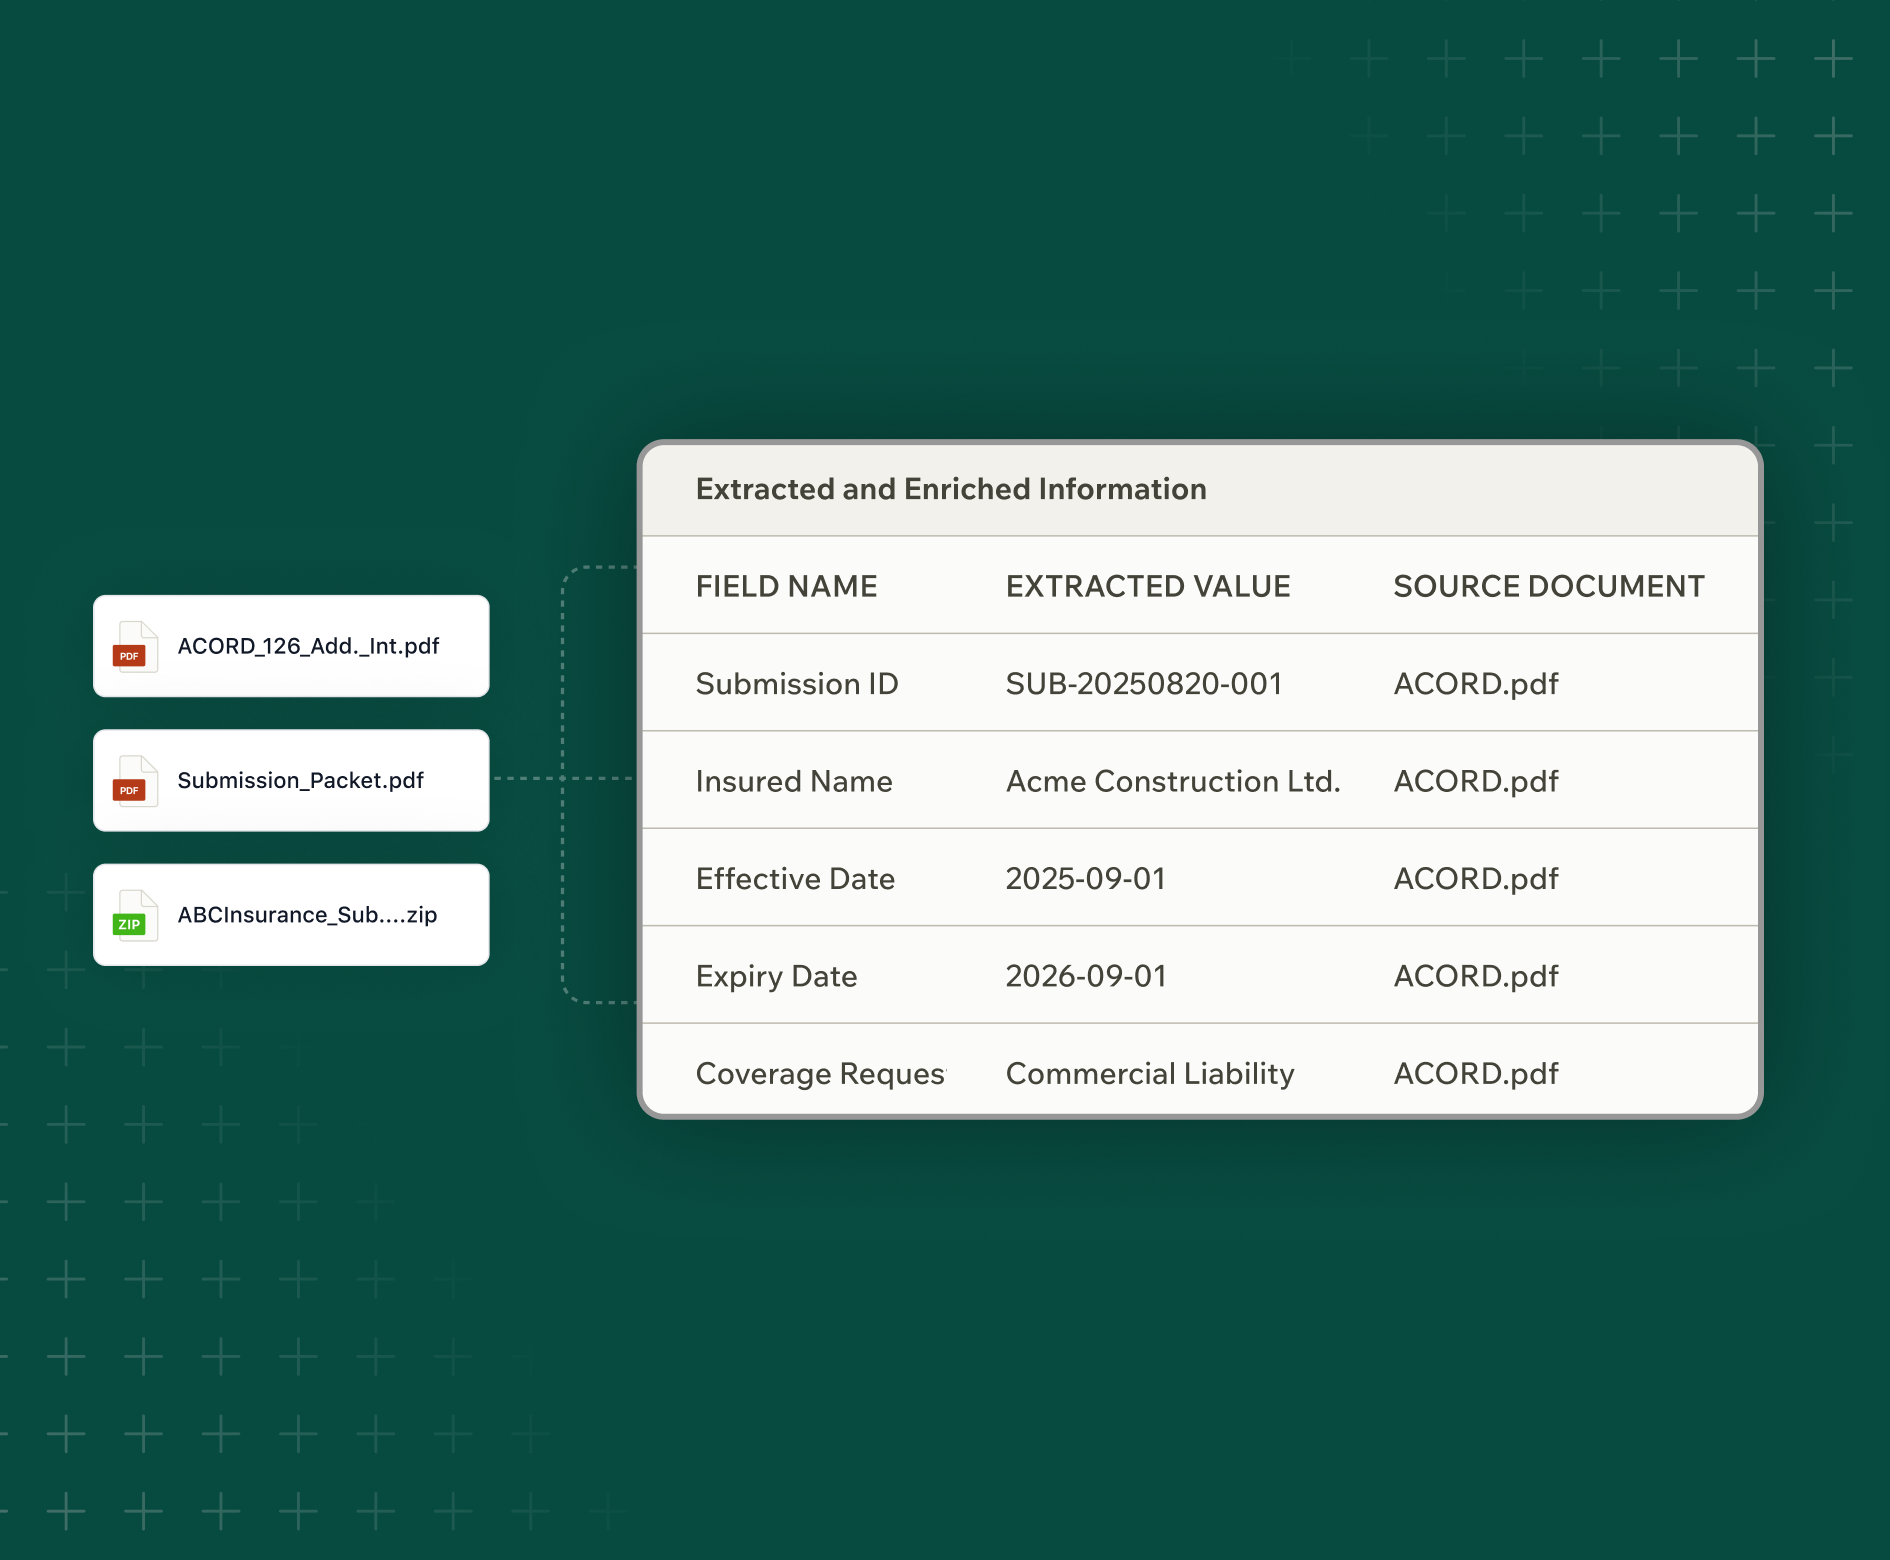Image resolution: width=1890 pixels, height=1560 pixels.
Task: Click the SOURCE DOCUMENT column header
Action: [x=1548, y=586]
